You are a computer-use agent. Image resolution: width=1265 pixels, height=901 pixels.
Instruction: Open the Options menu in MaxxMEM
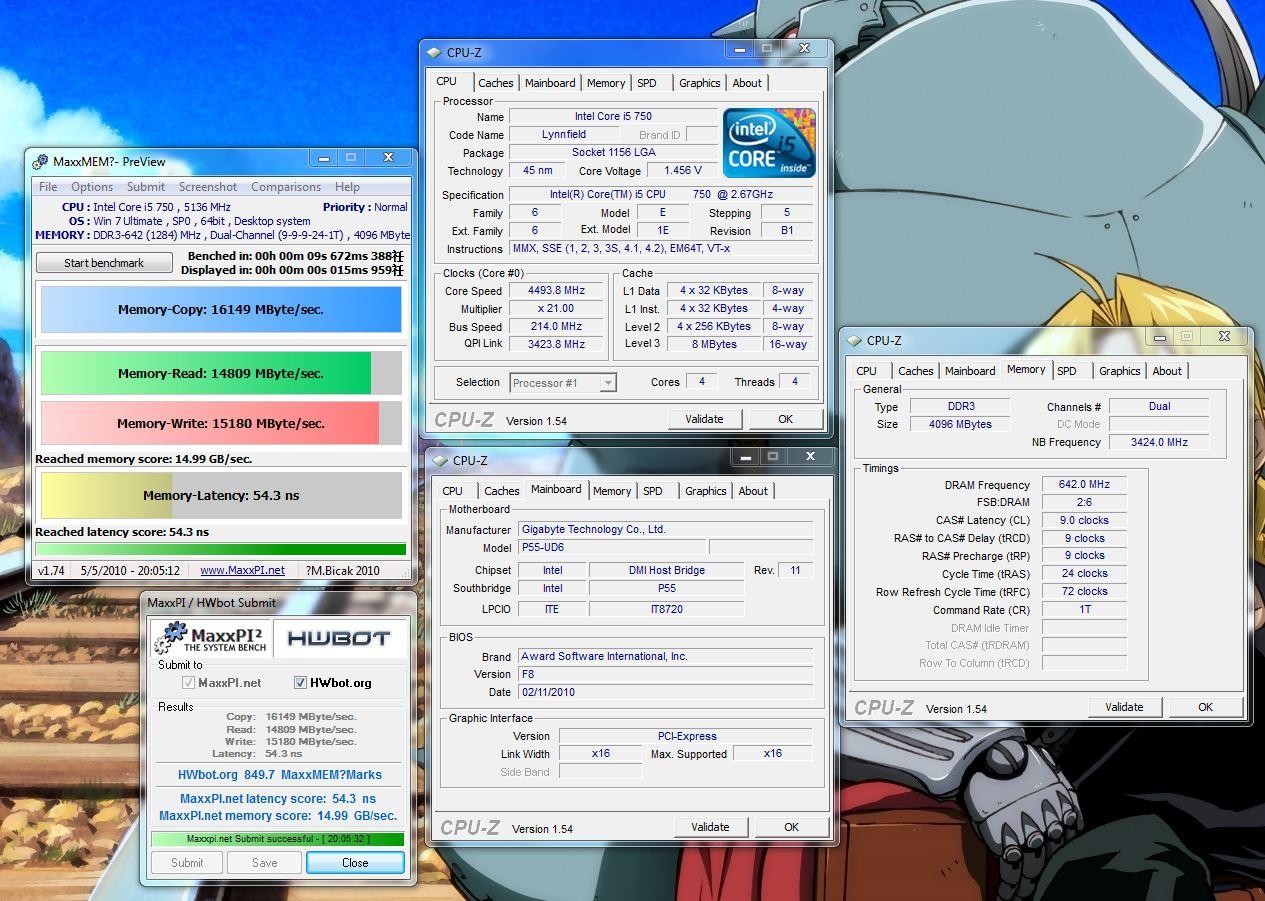[x=92, y=187]
